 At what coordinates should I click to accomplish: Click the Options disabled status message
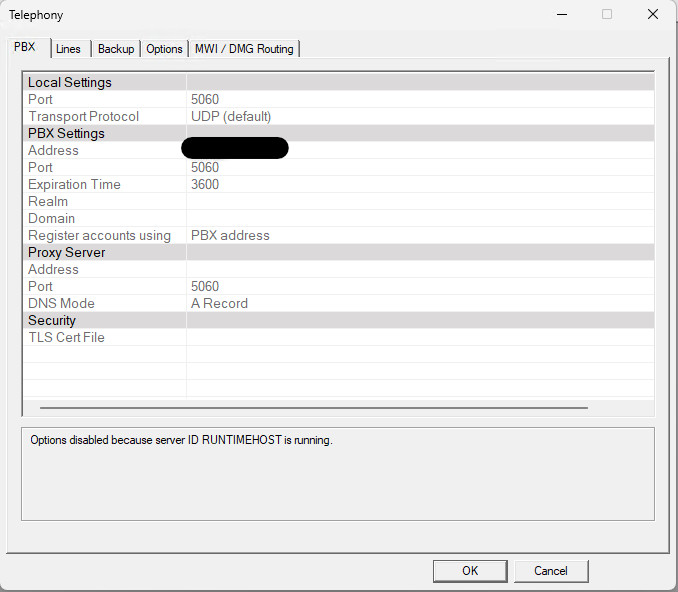[181, 440]
